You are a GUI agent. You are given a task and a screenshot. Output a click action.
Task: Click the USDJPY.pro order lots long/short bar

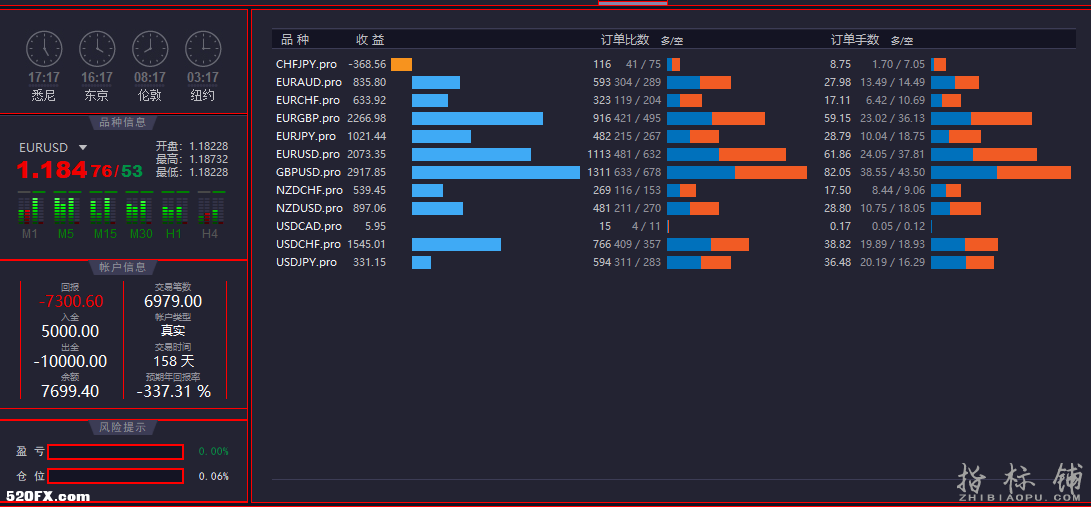(x=962, y=262)
